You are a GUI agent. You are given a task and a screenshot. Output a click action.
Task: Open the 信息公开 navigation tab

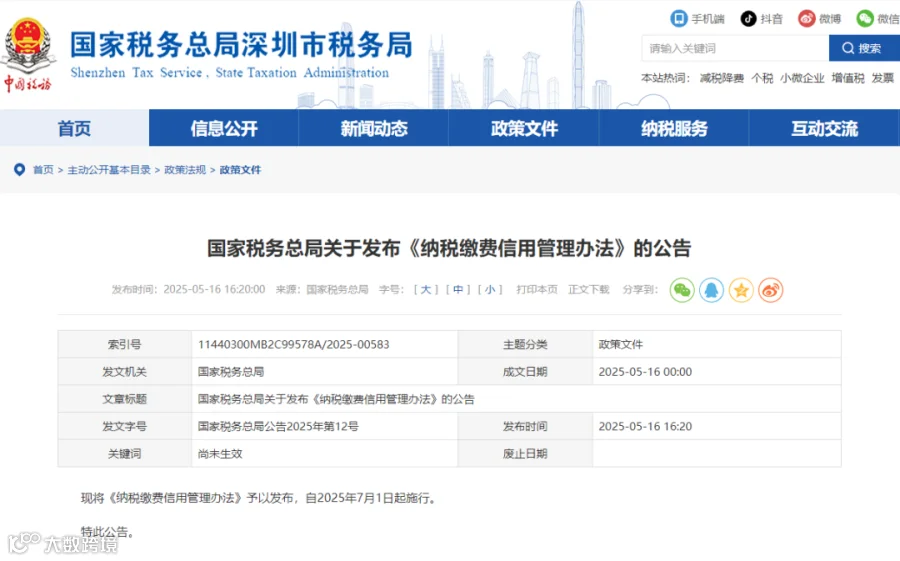[x=224, y=128]
